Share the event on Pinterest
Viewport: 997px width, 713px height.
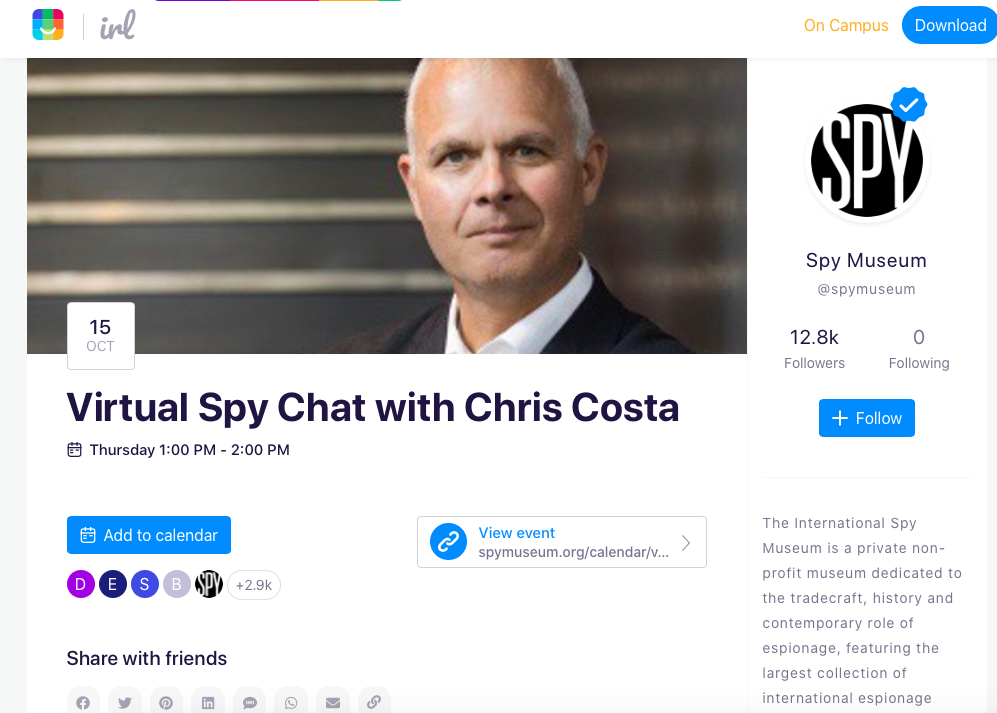(x=166, y=702)
